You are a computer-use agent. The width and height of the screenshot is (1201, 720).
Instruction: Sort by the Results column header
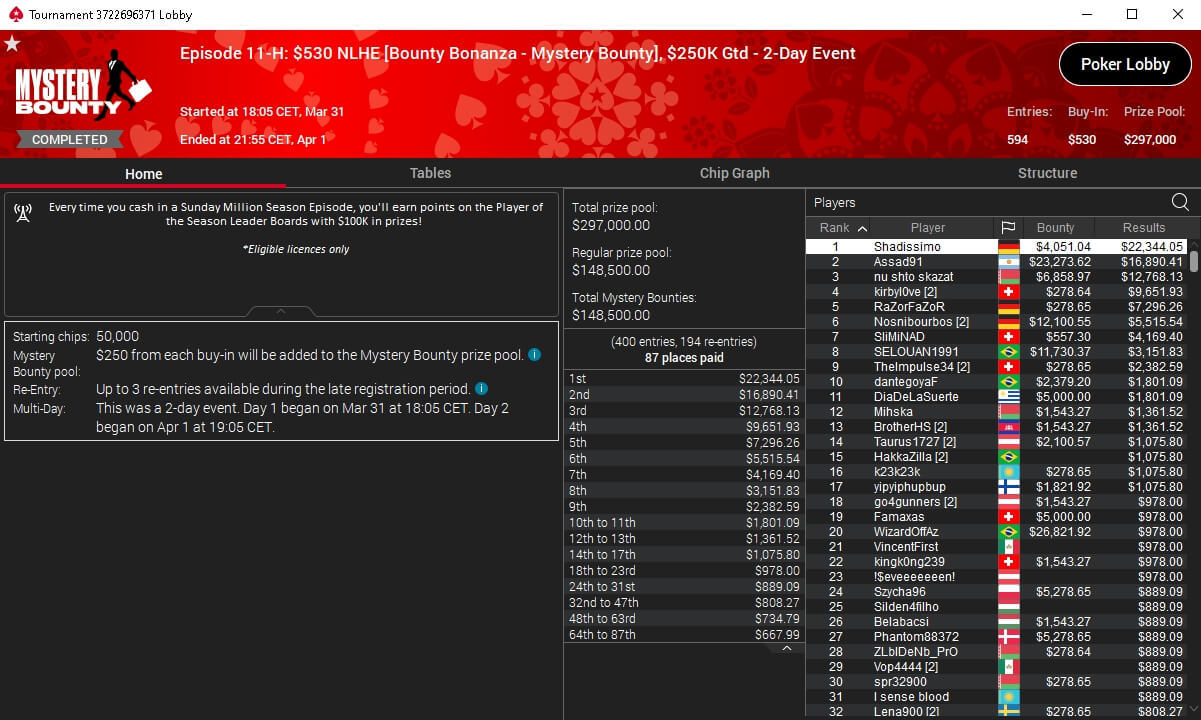tap(1144, 228)
